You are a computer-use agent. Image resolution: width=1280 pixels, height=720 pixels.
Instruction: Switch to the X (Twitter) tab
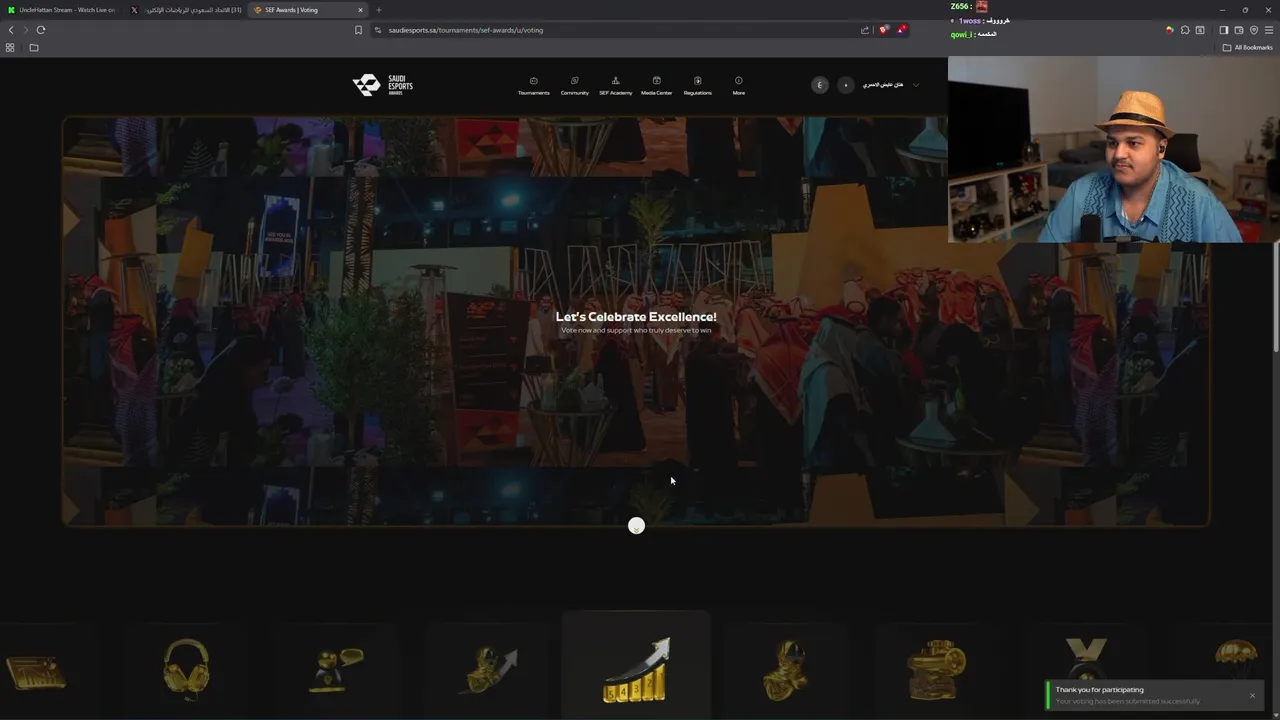click(185, 10)
